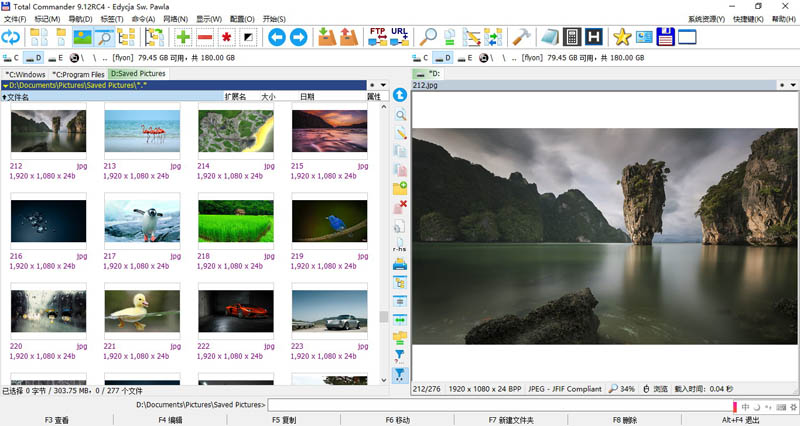Switch right panel to drive C
The width and height of the screenshot is (800, 426).
click(420, 58)
